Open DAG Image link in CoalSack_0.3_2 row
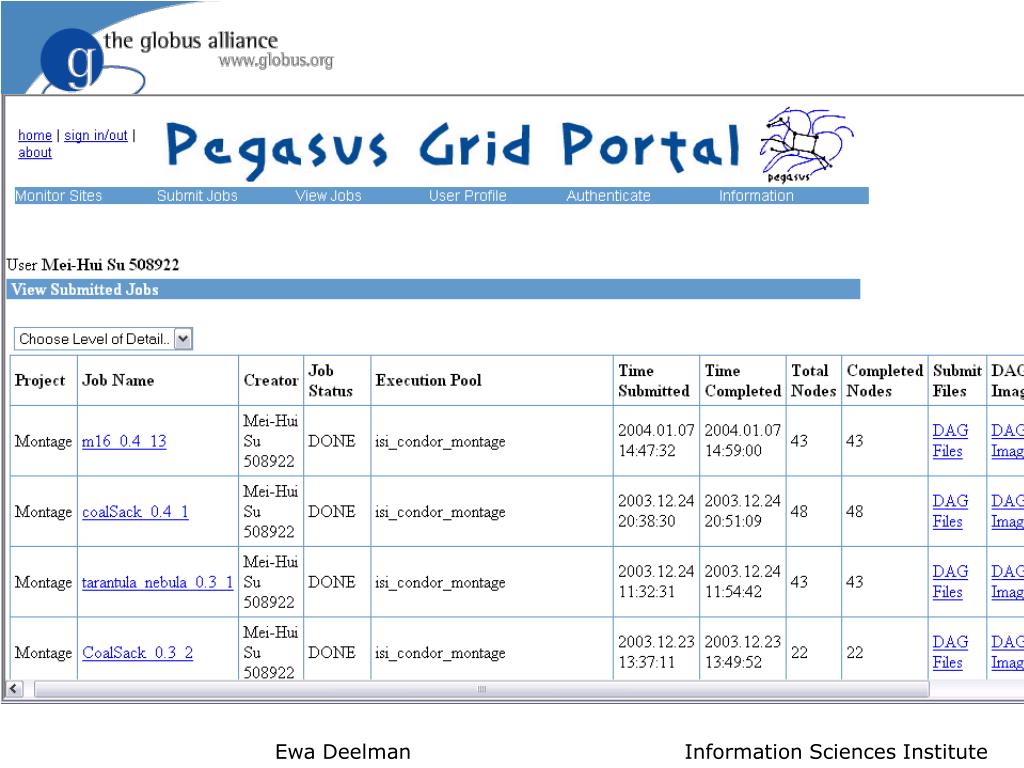 1007,652
